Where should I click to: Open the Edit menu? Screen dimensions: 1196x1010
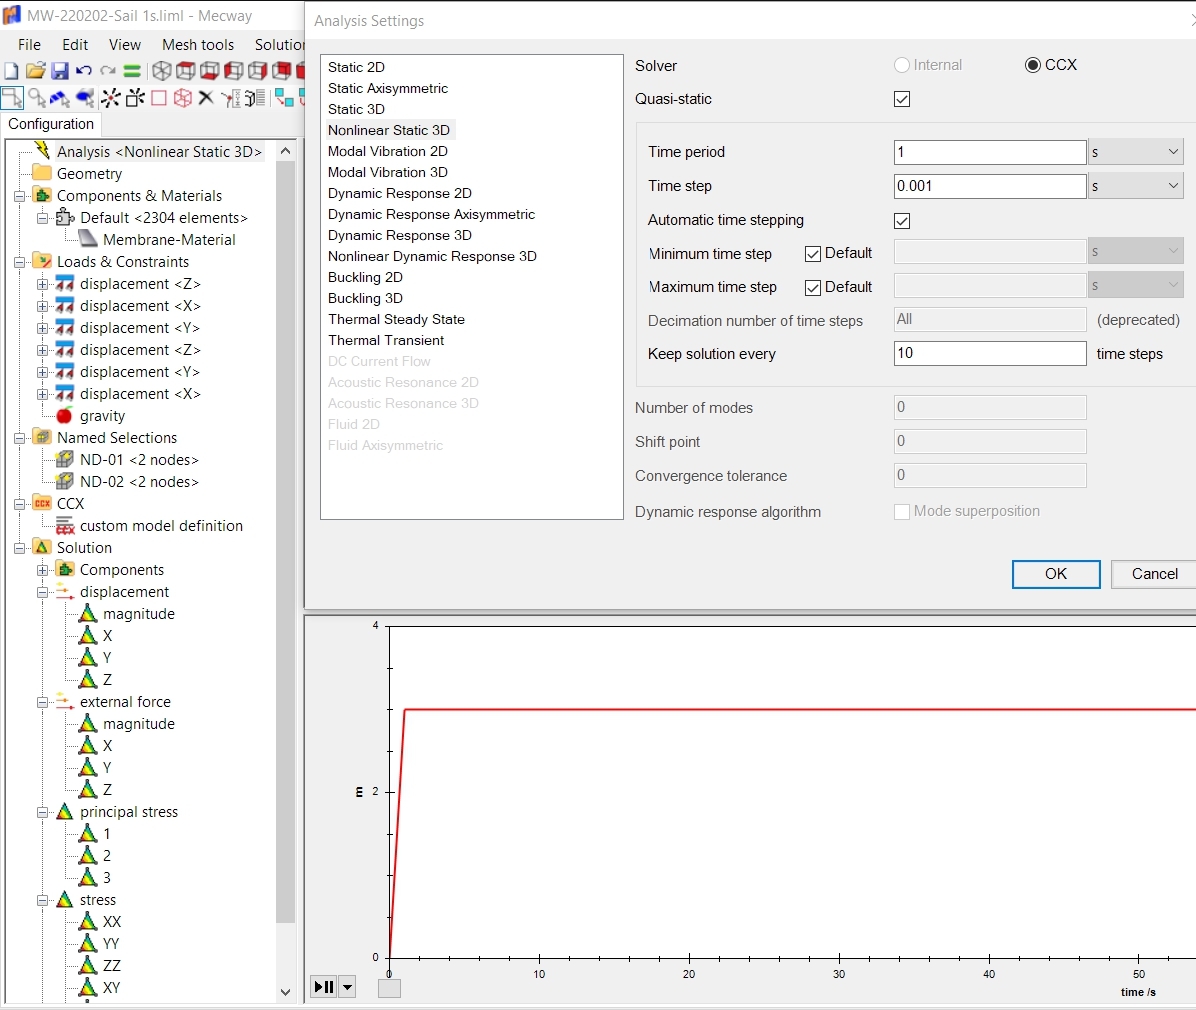click(75, 44)
